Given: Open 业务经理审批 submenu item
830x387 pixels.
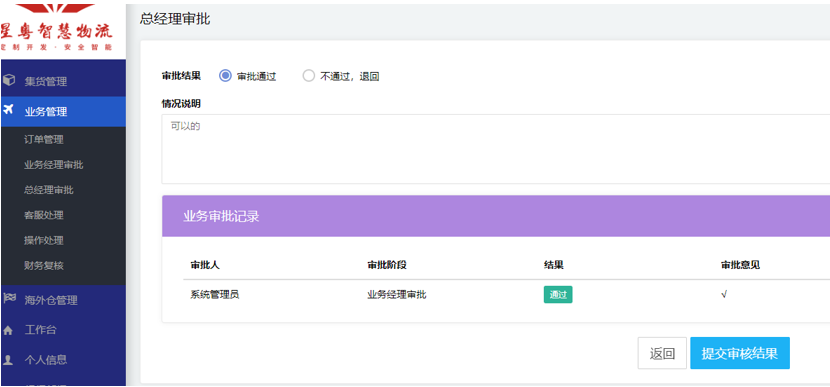Looking at the screenshot, I should pyautogui.click(x=53, y=165).
